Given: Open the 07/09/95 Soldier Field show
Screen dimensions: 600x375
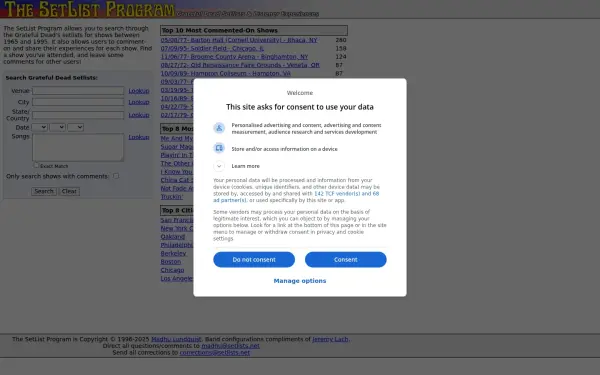Looking at the screenshot, I should 212,48.
